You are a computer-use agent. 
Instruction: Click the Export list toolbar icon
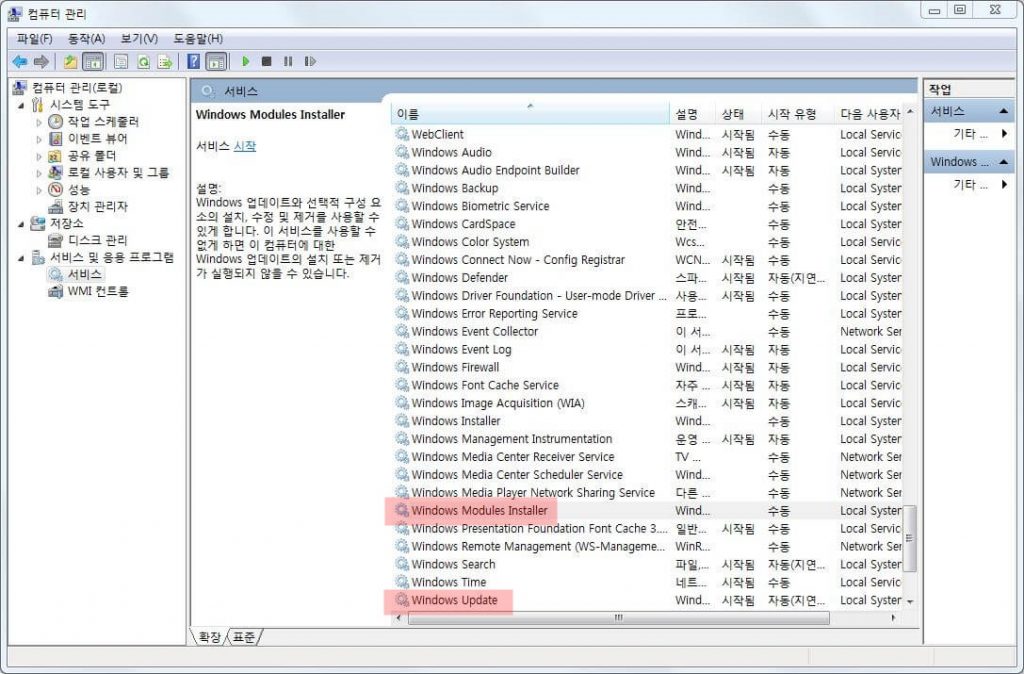[x=165, y=61]
